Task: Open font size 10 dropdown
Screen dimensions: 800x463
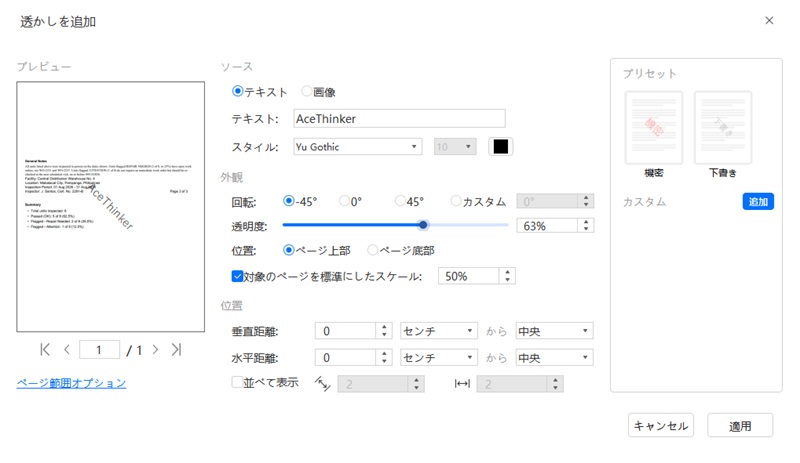Action: pos(455,147)
